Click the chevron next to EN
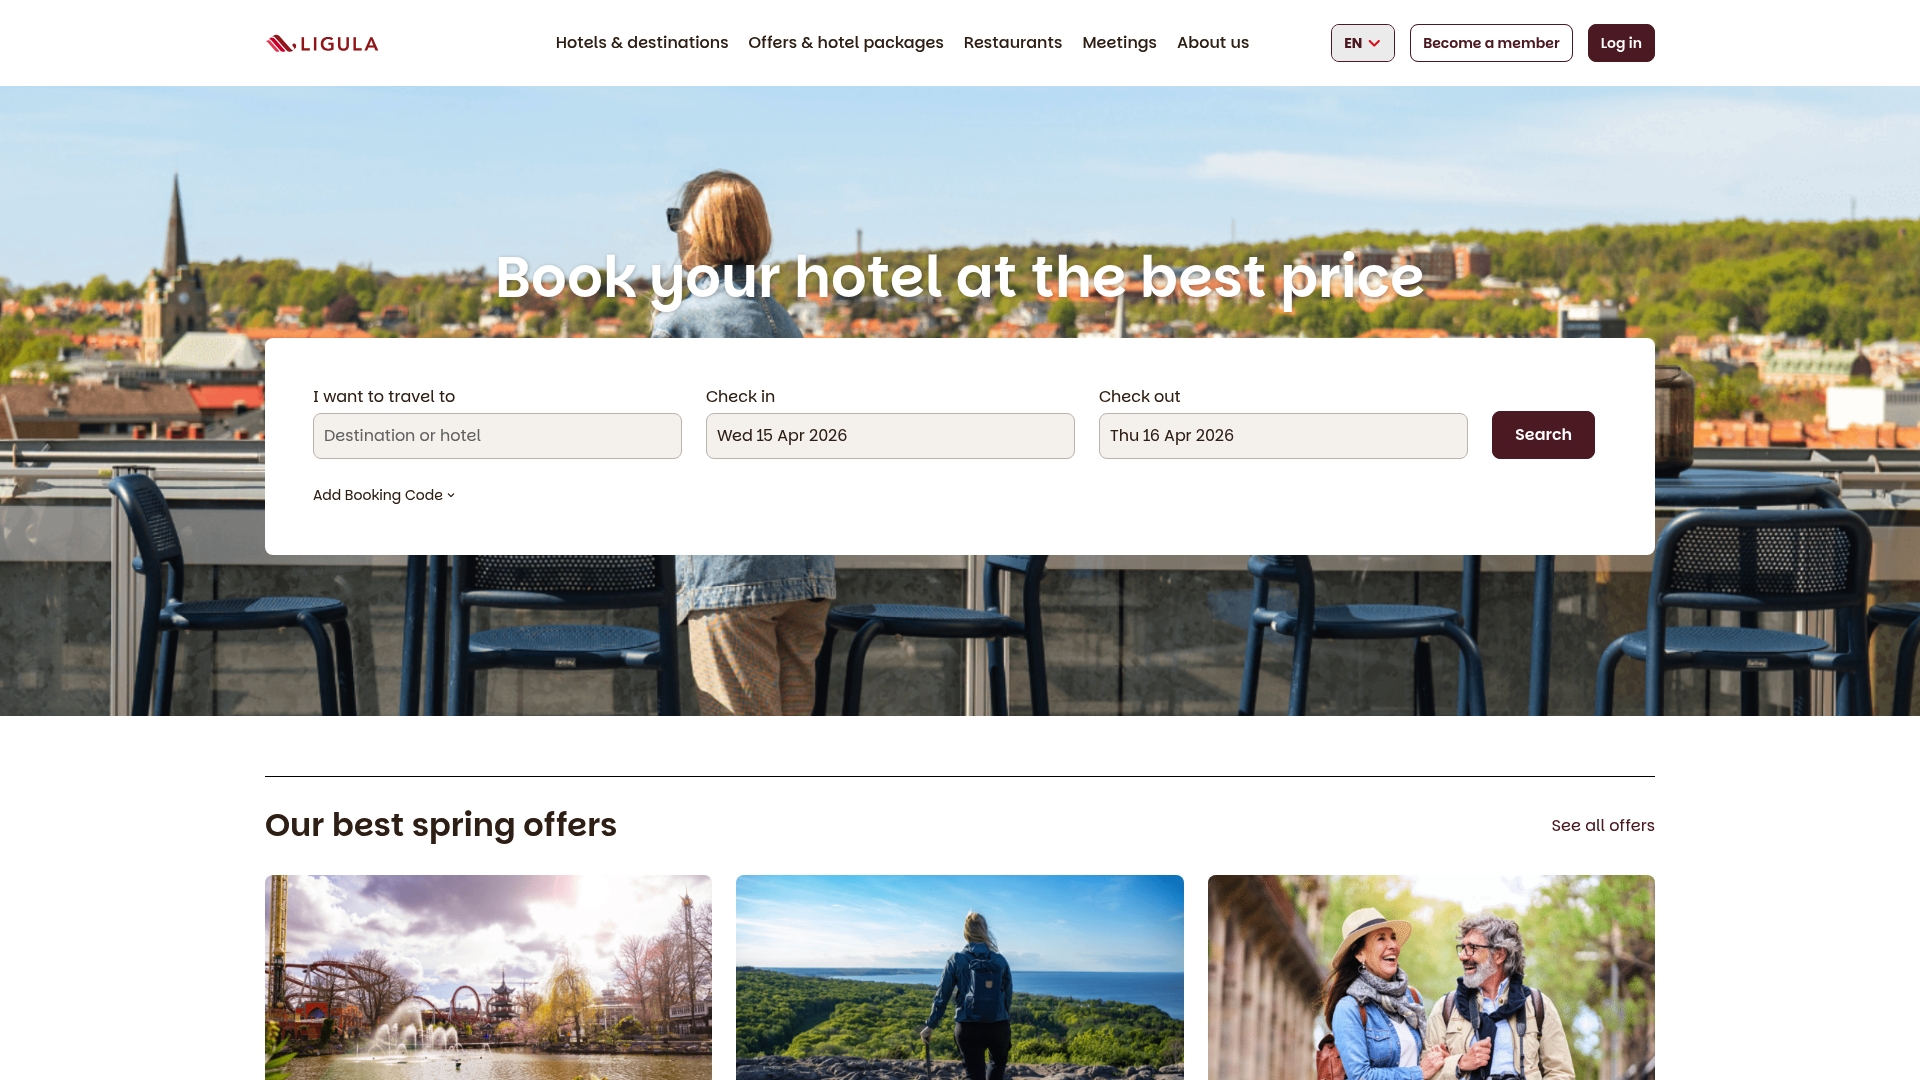 click(x=1375, y=43)
